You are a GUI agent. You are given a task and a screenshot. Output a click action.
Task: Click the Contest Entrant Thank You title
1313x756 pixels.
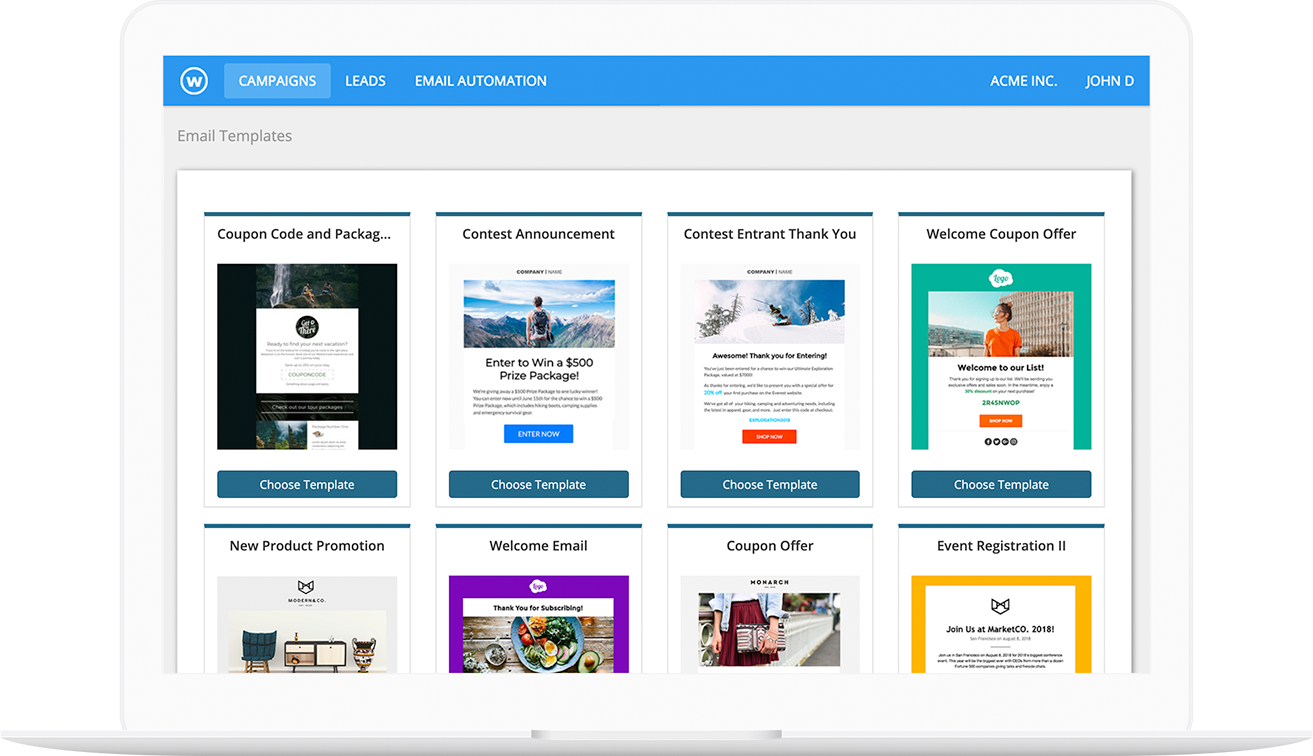click(770, 234)
